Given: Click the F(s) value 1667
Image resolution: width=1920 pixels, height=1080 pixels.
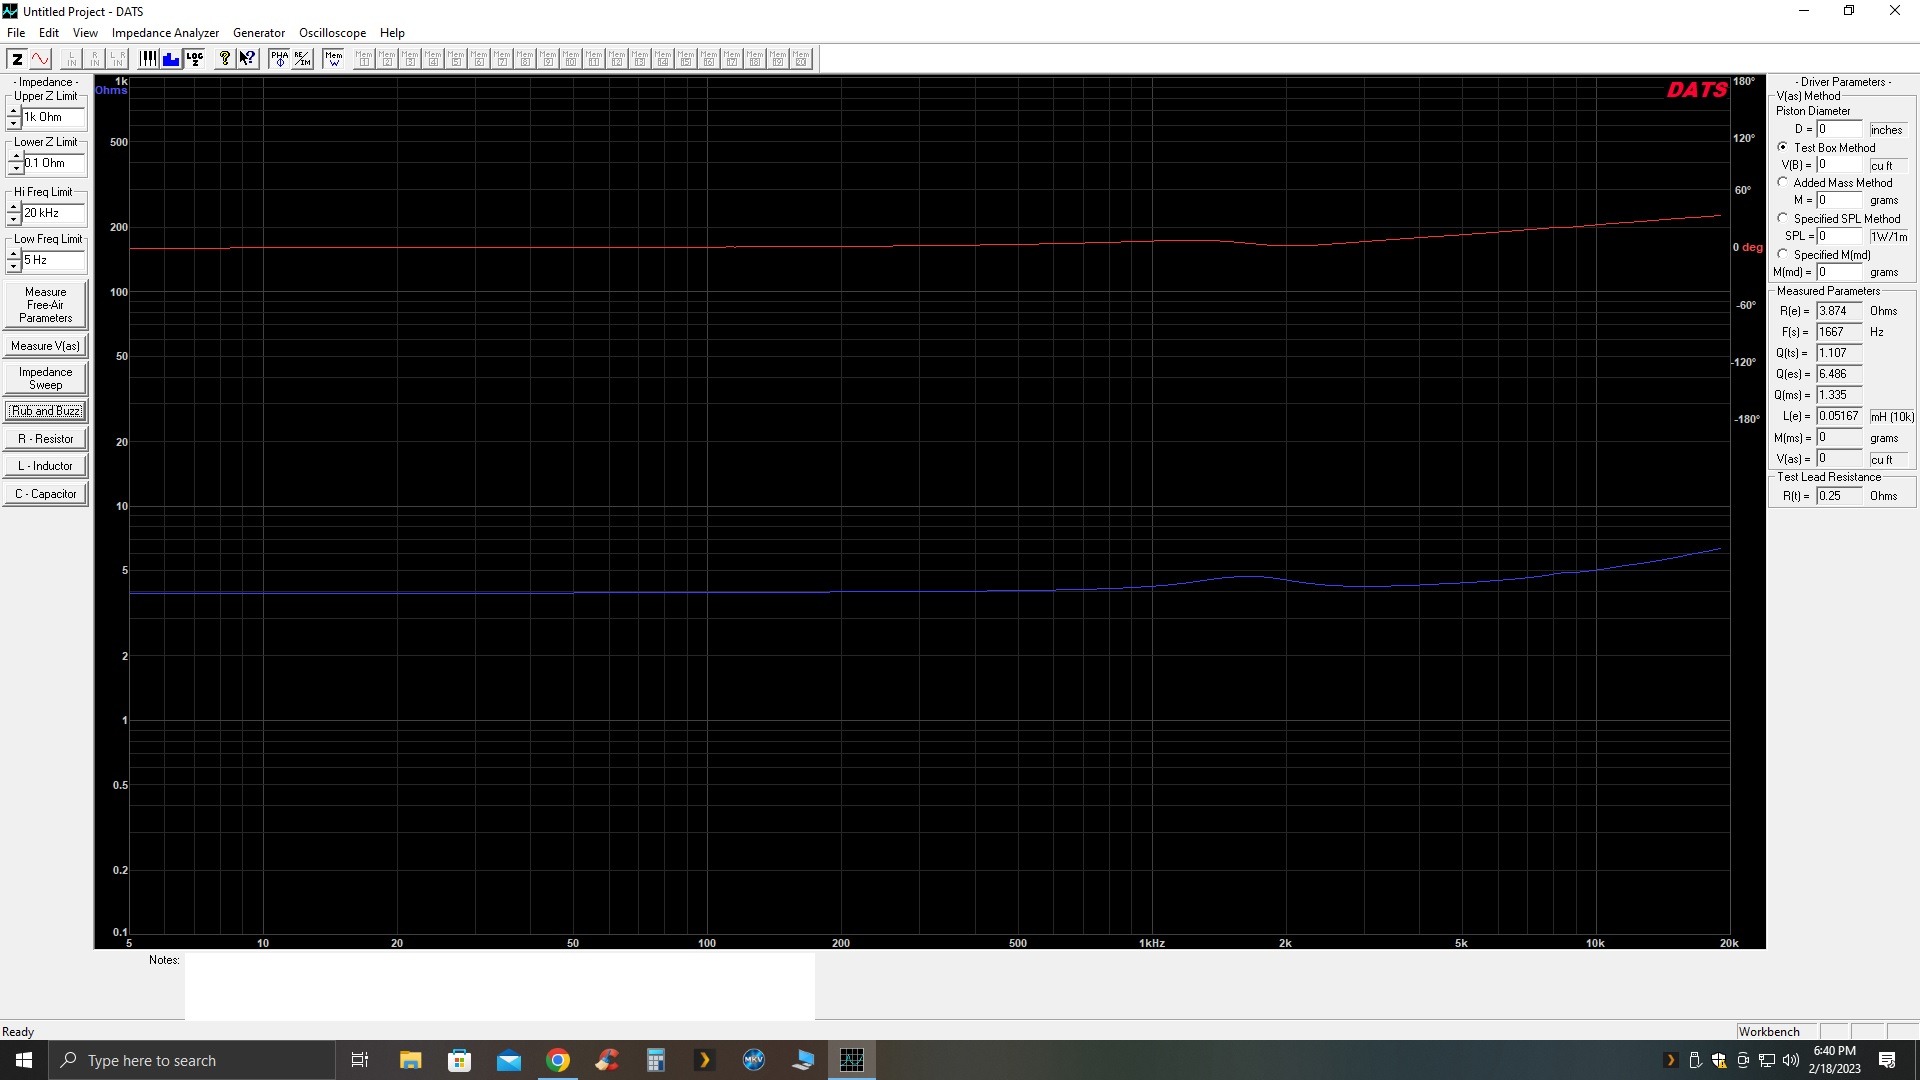Looking at the screenshot, I should 1839,332.
